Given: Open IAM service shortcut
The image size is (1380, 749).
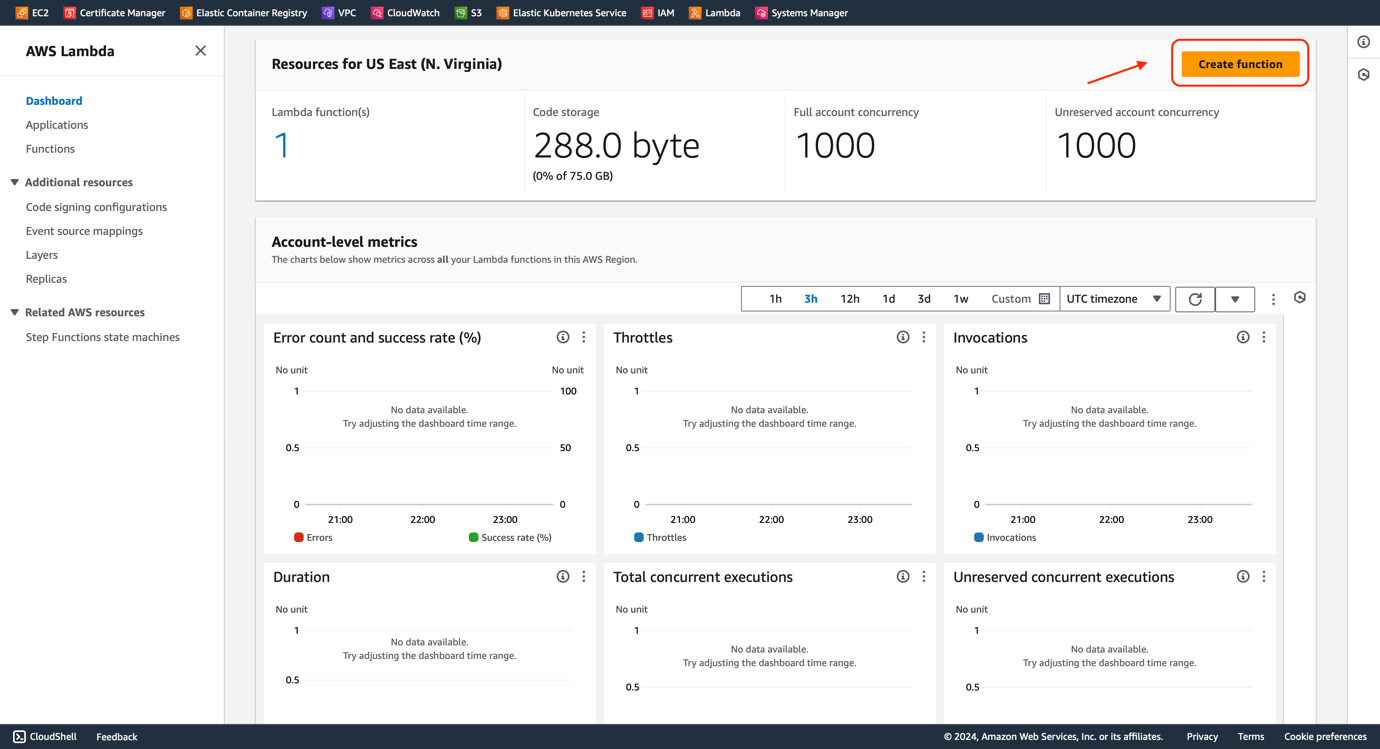Looking at the screenshot, I should point(657,13).
